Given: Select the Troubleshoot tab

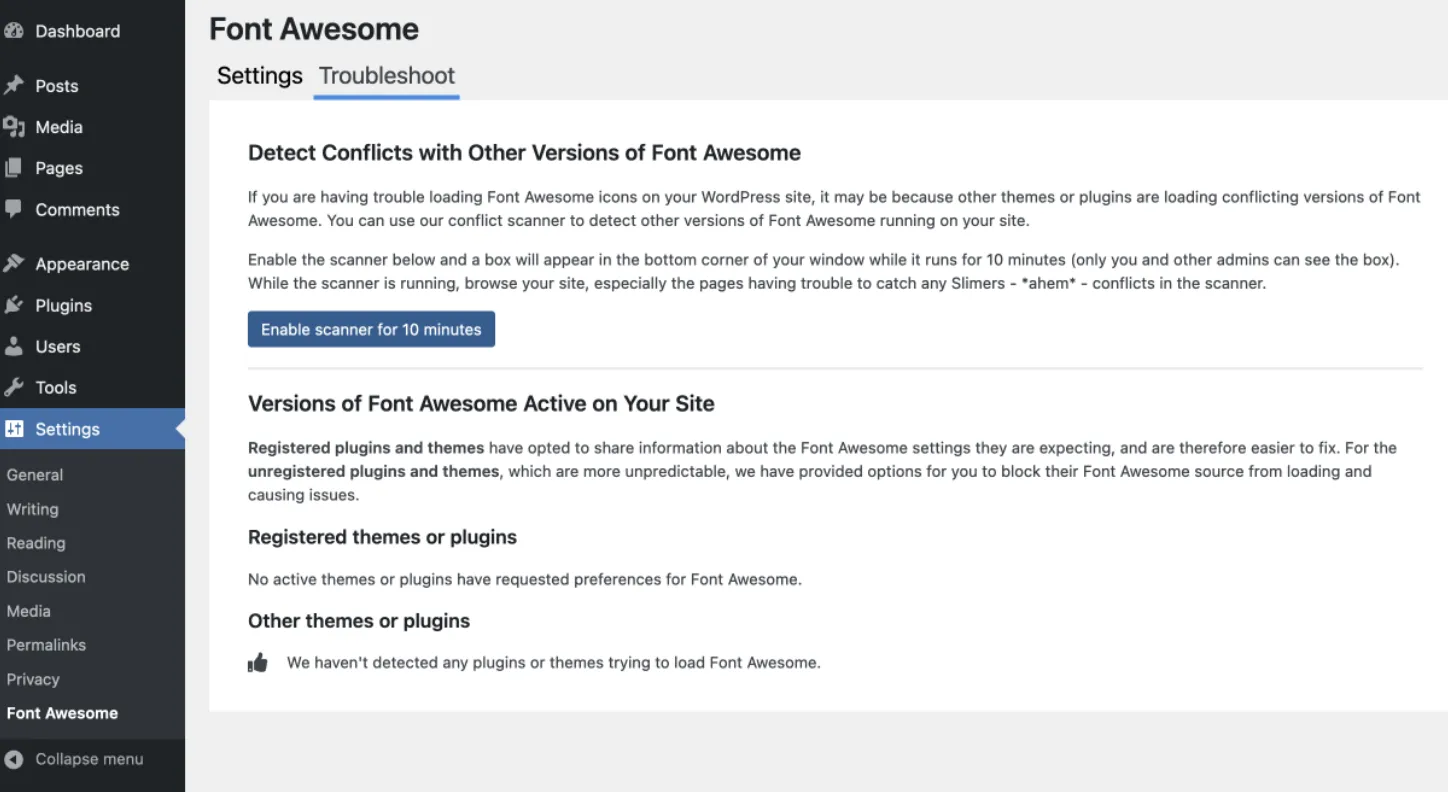Looking at the screenshot, I should click(x=387, y=76).
